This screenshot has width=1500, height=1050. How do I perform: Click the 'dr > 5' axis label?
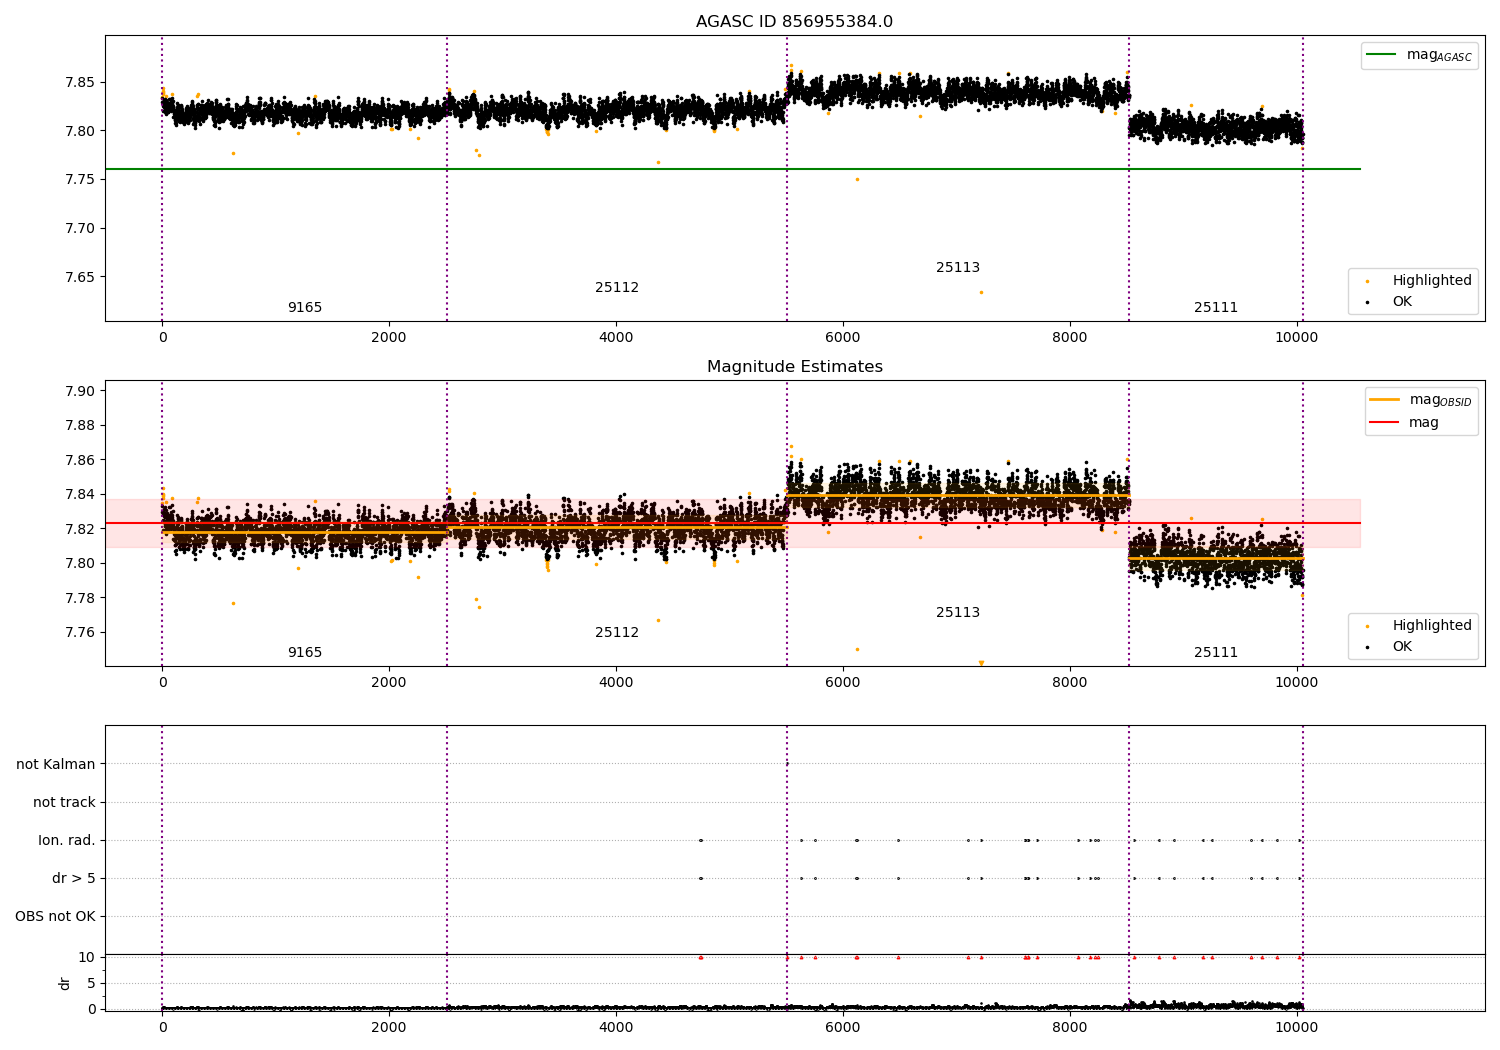click(74, 878)
